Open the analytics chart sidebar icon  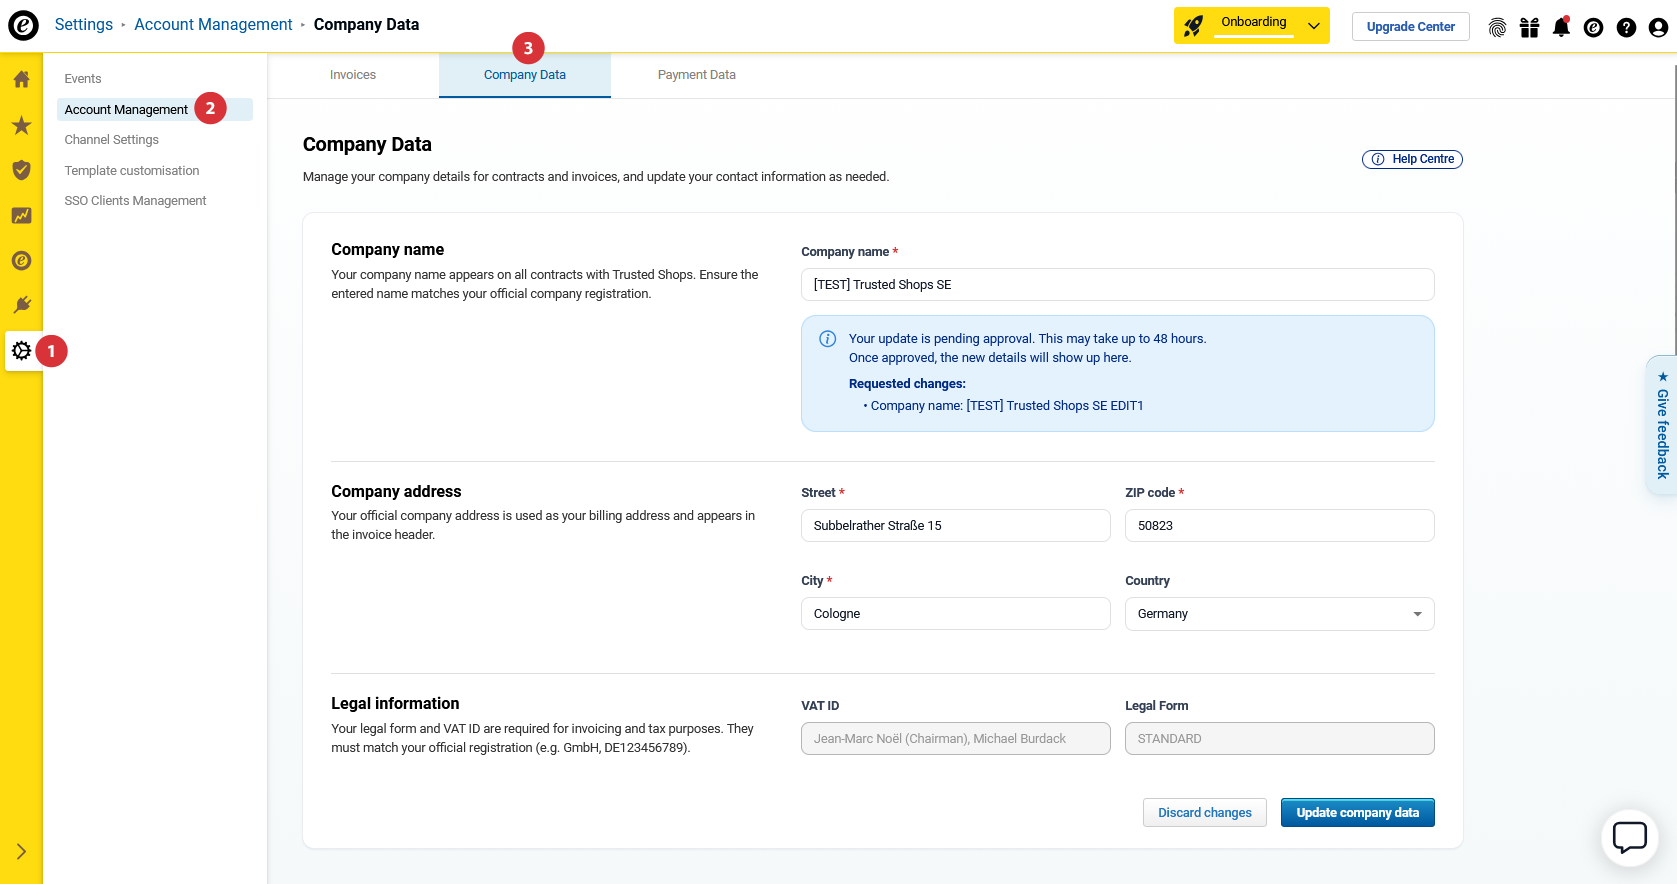[x=21, y=215]
